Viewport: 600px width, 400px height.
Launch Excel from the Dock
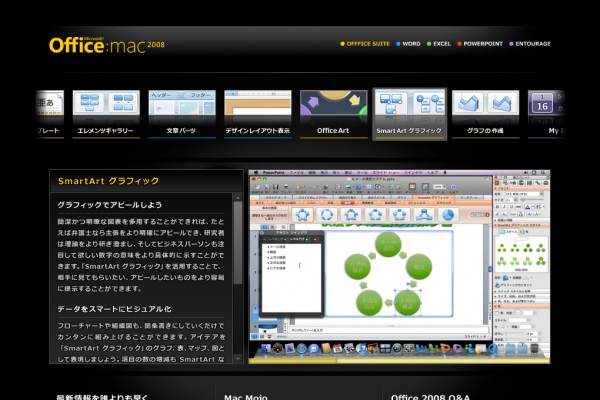click(x=433, y=348)
